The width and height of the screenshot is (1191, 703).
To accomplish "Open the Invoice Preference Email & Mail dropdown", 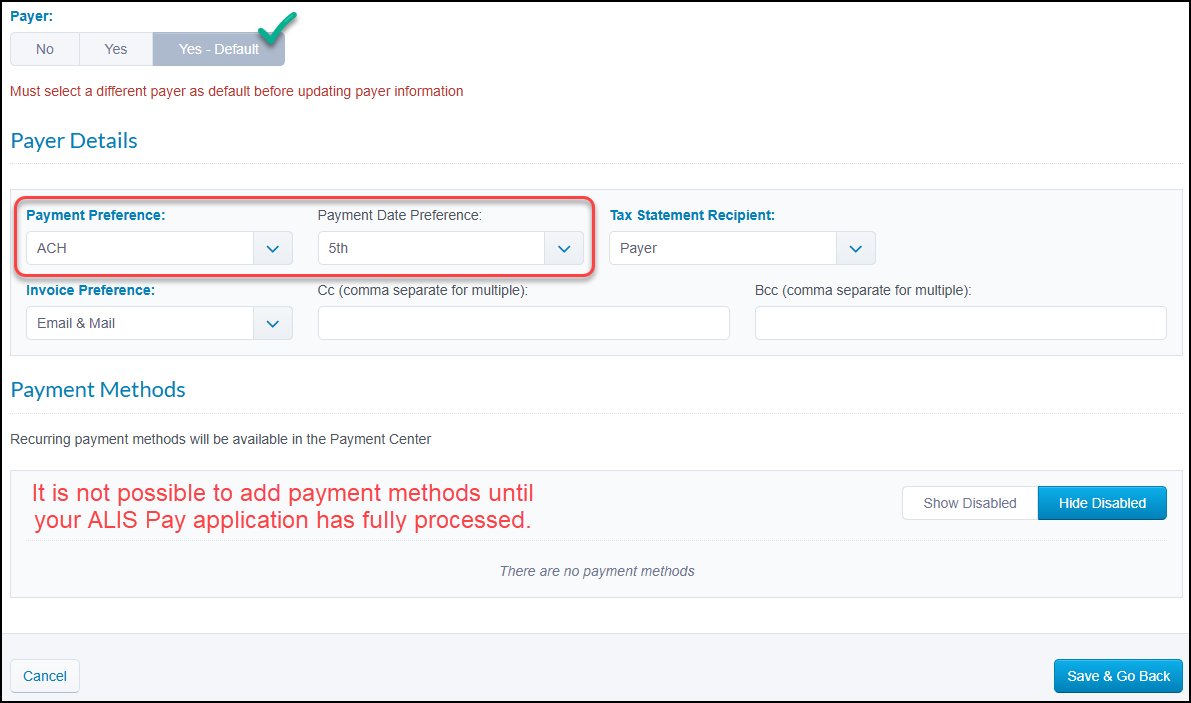I will point(159,323).
